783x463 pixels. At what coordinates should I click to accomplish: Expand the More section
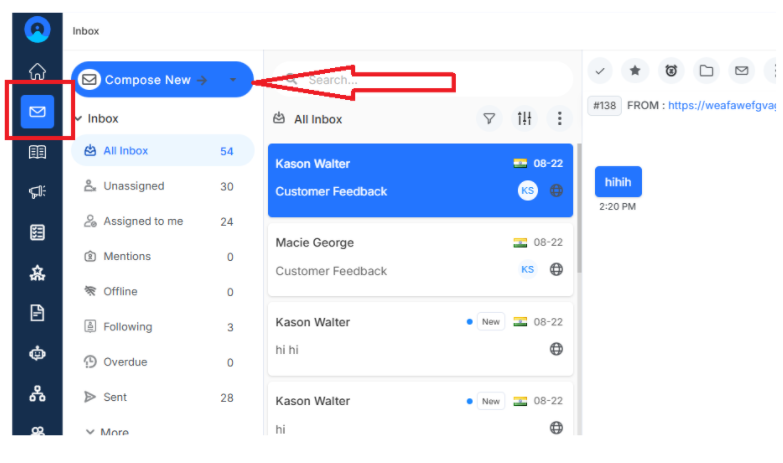(108, 432)
